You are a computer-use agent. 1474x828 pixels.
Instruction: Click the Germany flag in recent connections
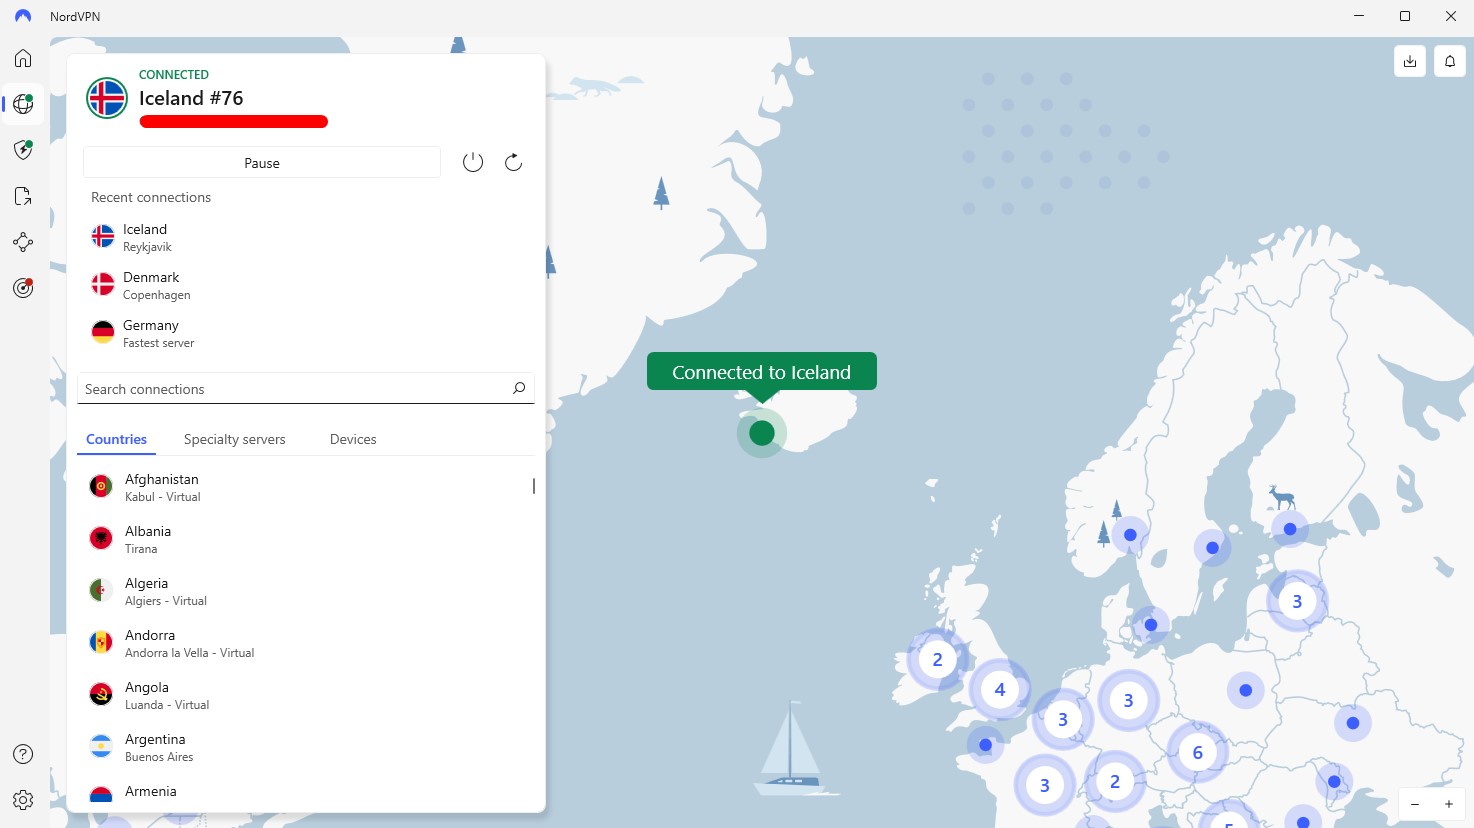[103, 332]
